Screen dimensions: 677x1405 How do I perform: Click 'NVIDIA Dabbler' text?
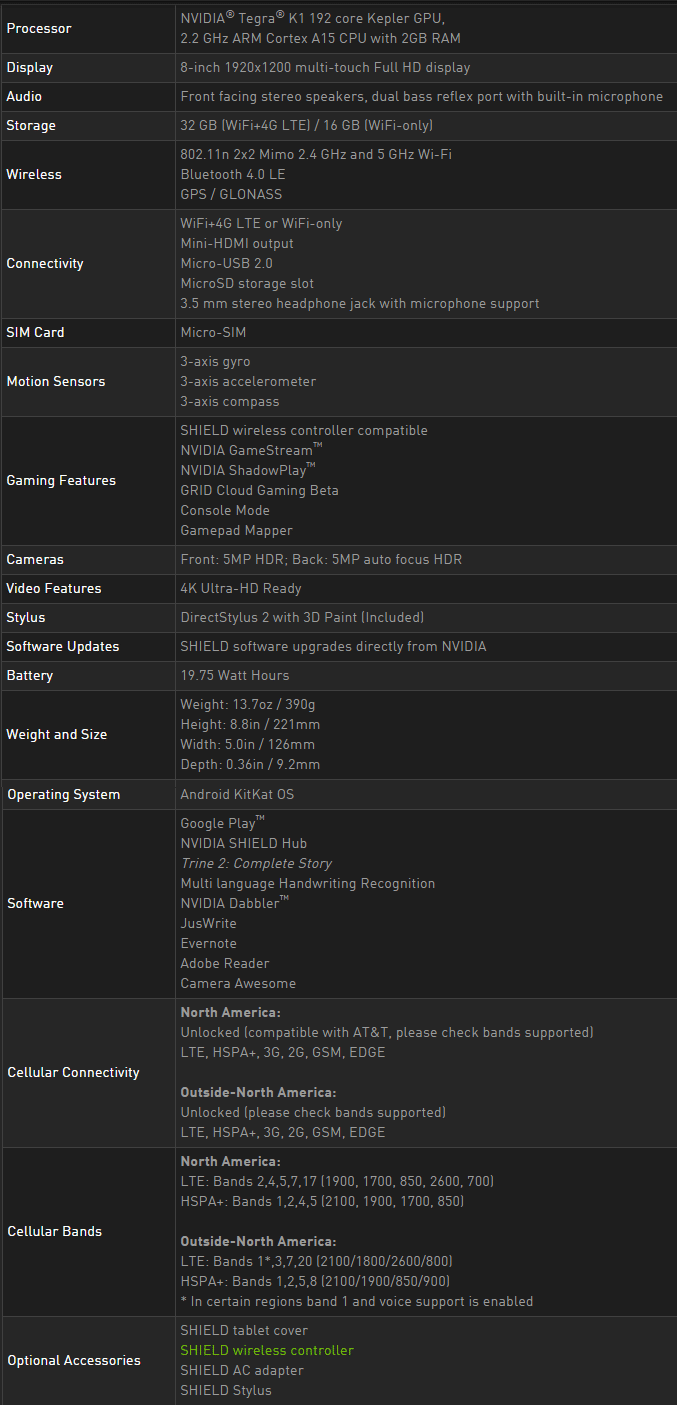(x=235, y=903)
